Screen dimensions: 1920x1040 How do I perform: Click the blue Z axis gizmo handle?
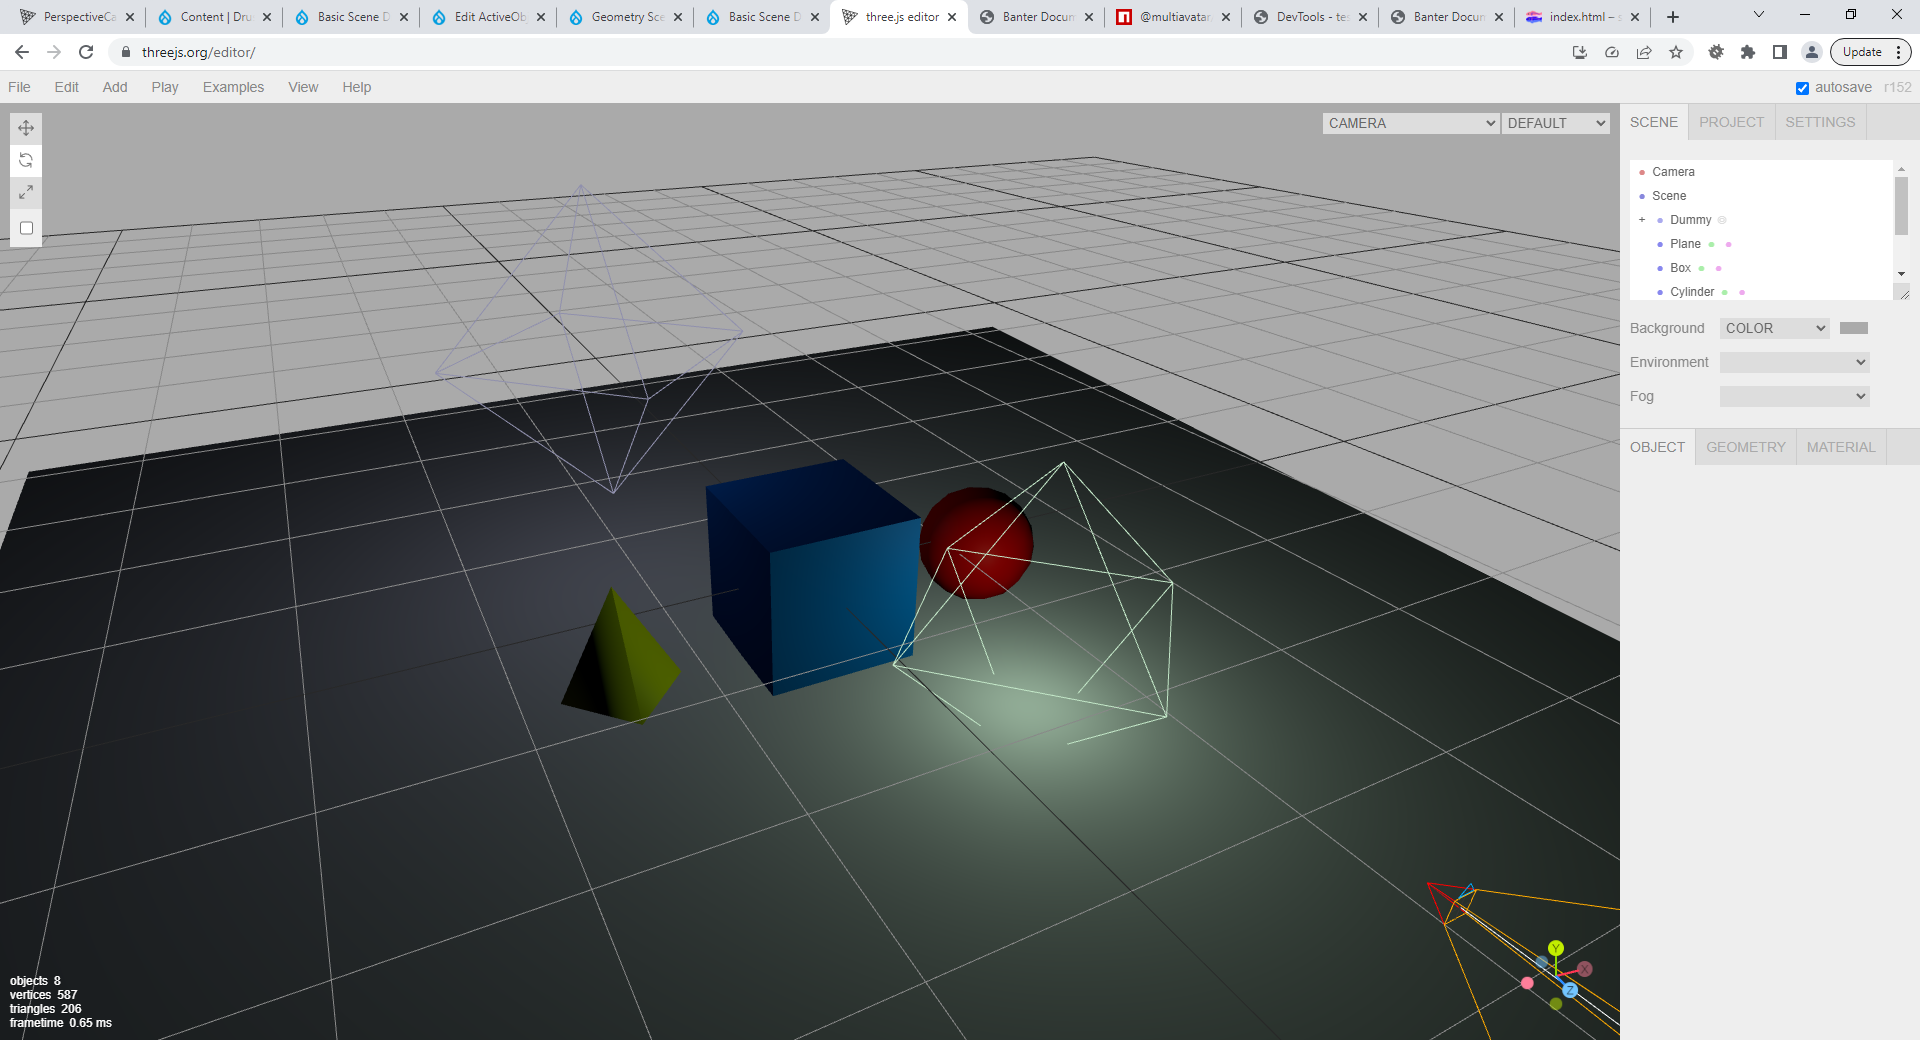pyautogui.click(x=1570, y=990)
